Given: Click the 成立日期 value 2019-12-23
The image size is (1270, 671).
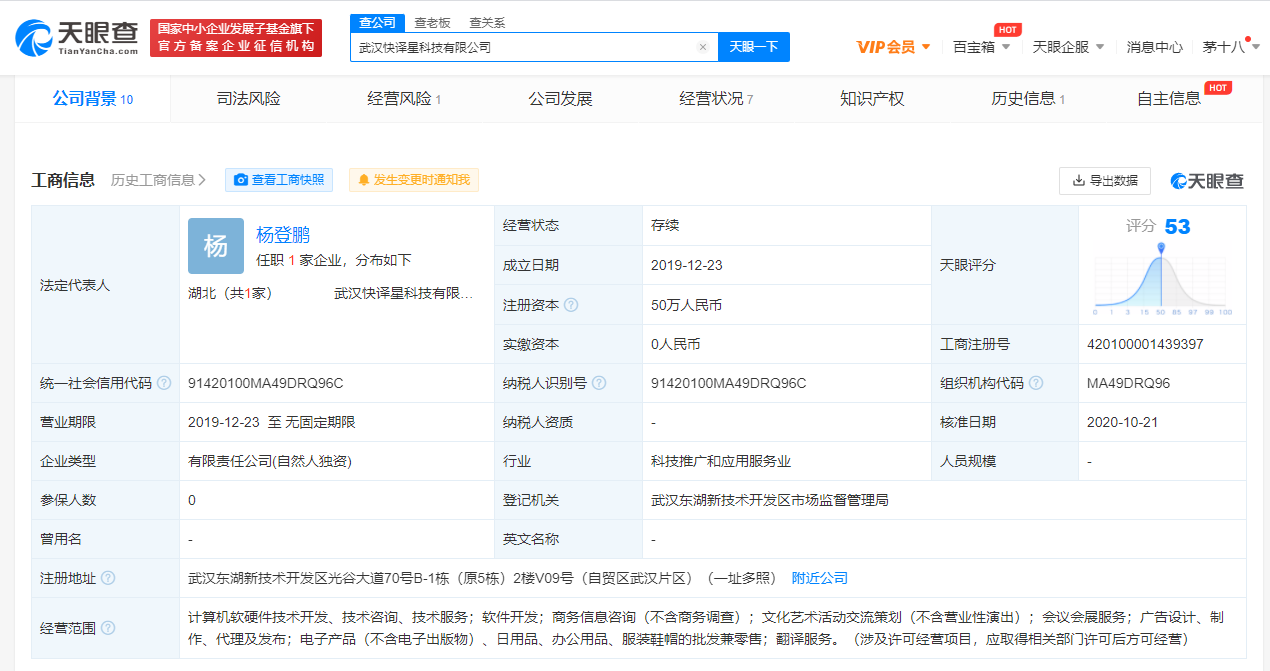Looking at the screenshot, I should tap(687, 265).
